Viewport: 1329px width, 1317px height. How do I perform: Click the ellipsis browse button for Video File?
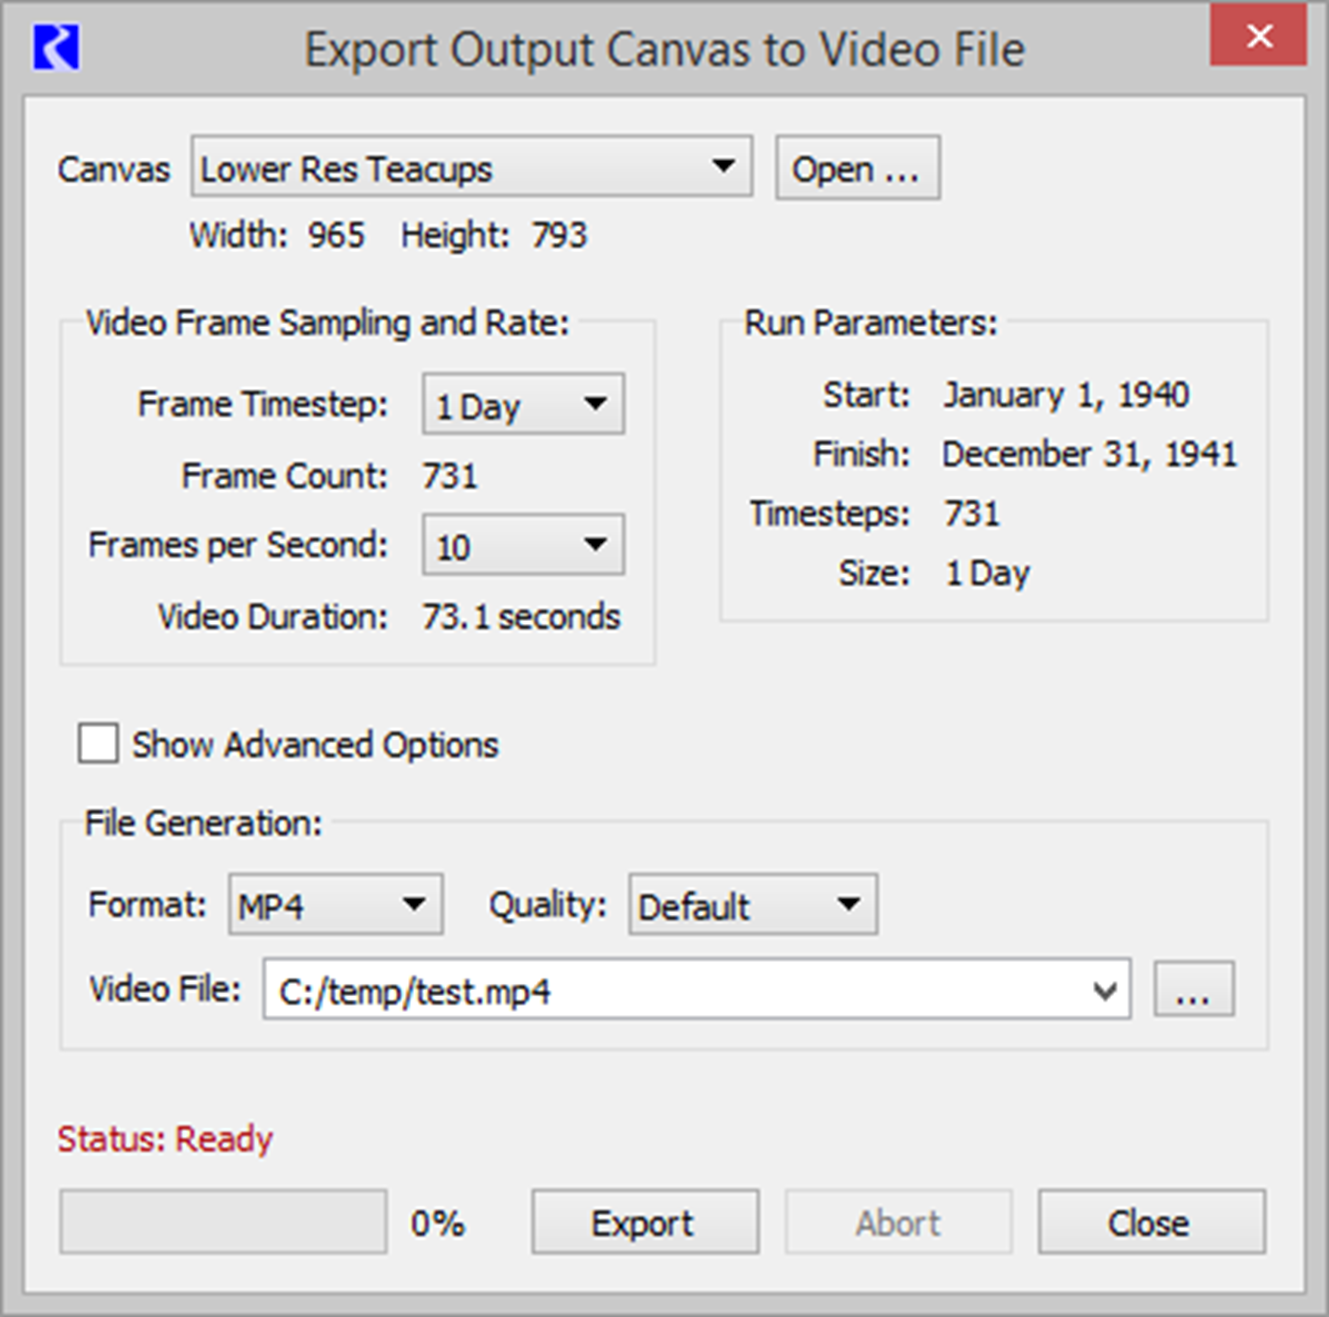[1193, 990]
